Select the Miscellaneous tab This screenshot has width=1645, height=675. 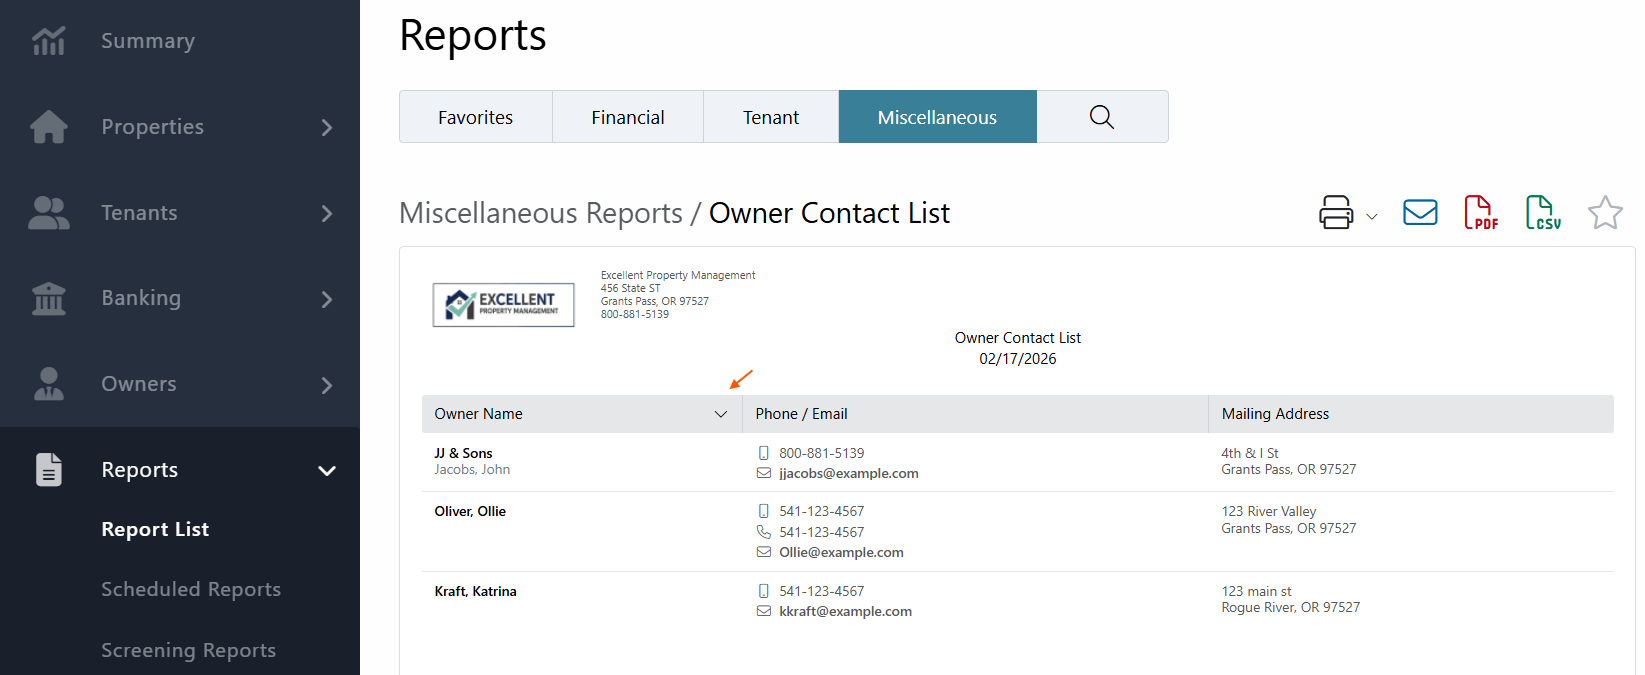tap(937, 117)
